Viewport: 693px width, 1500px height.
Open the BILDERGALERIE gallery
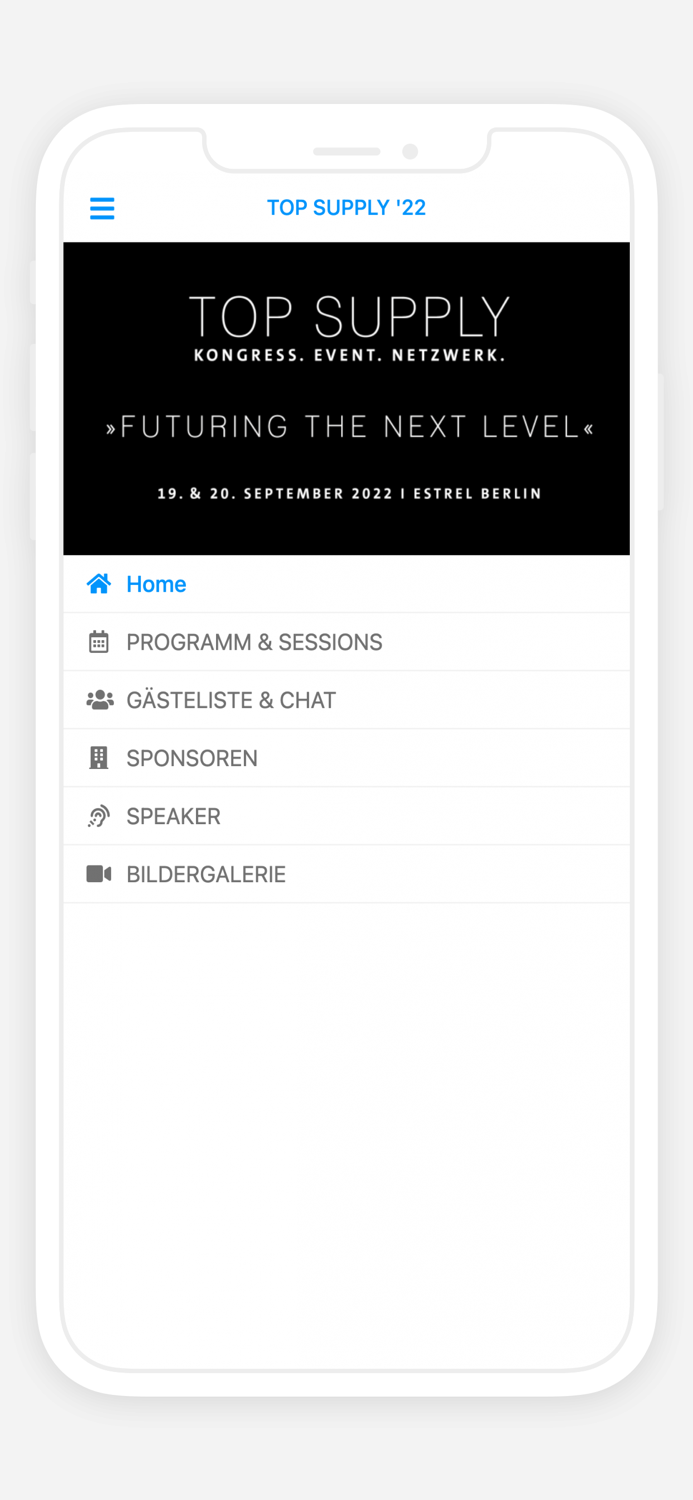205,873
